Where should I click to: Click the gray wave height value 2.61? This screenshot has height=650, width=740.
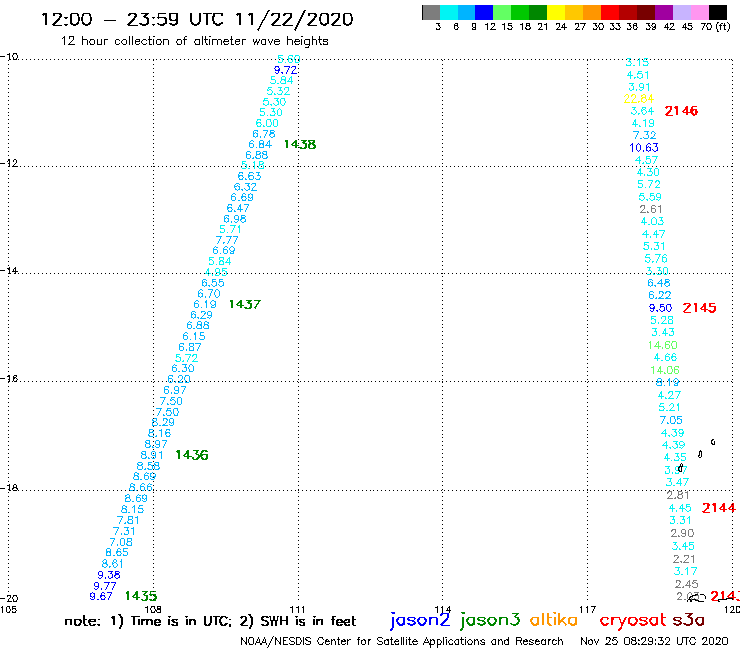(651, 209)
